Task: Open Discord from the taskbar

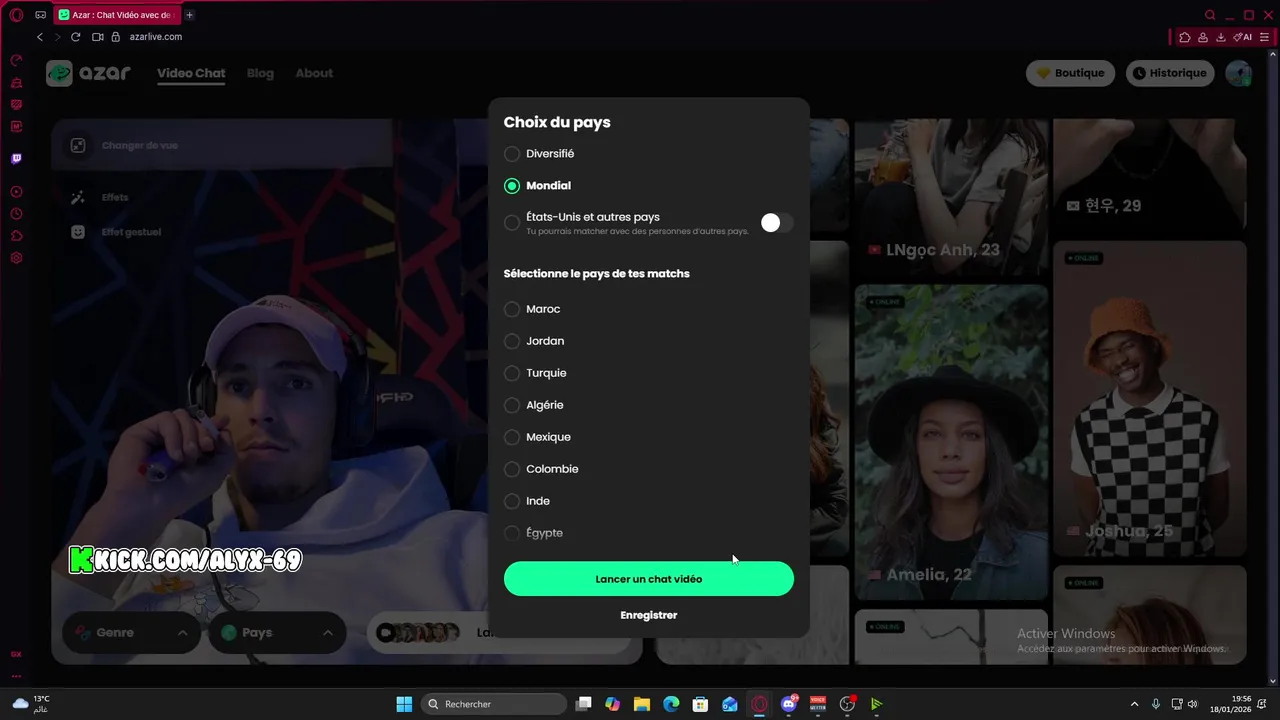Action: [789, 704]
